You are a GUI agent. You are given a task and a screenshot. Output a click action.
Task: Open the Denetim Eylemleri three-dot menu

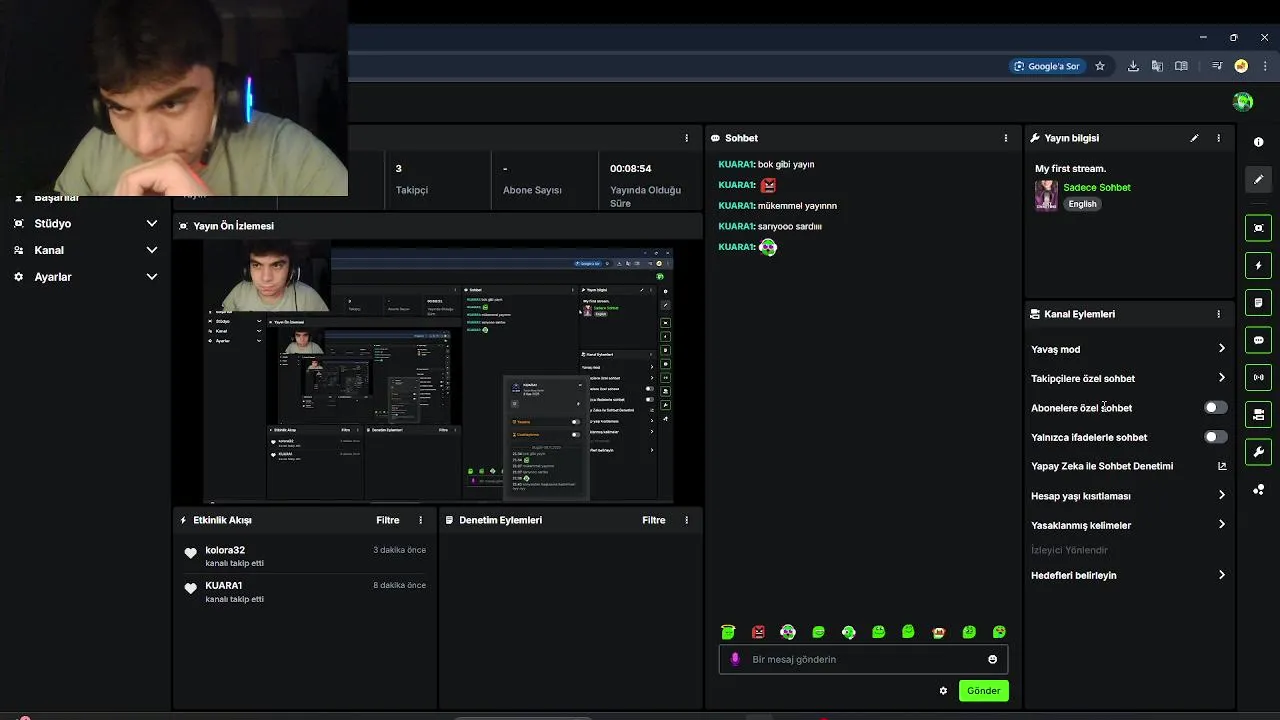pyautogui.click(x=686, y=520)
